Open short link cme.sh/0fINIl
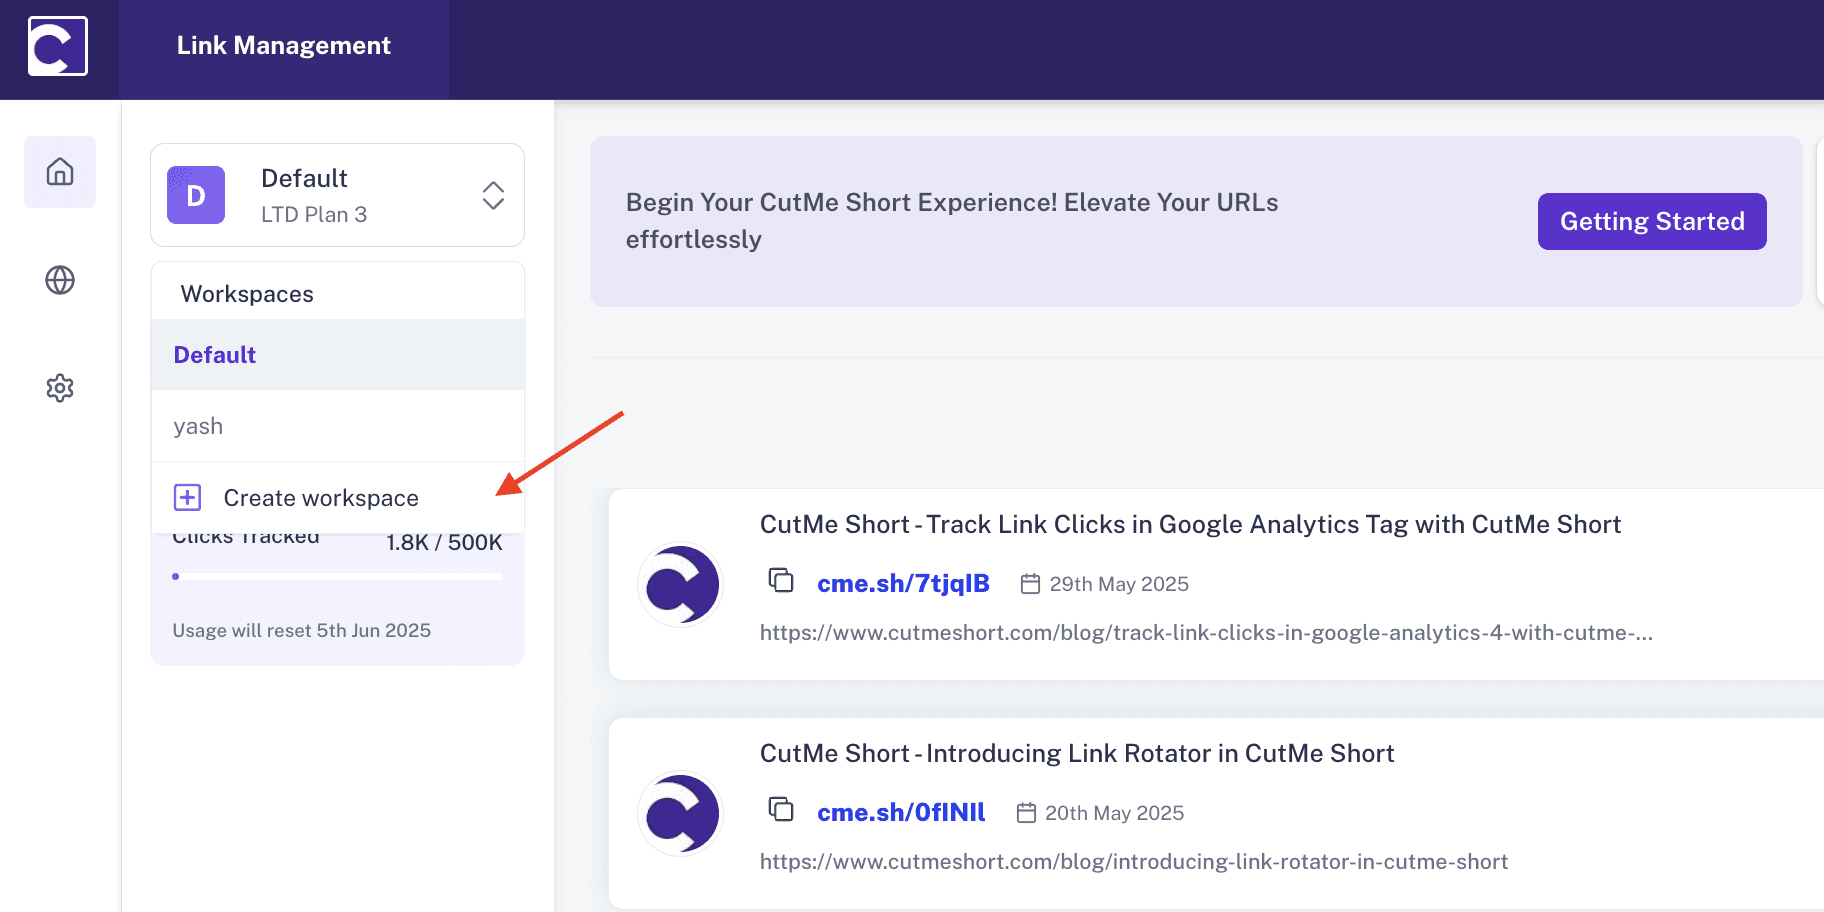This screenshot has height=912, width=1824. 901,812
